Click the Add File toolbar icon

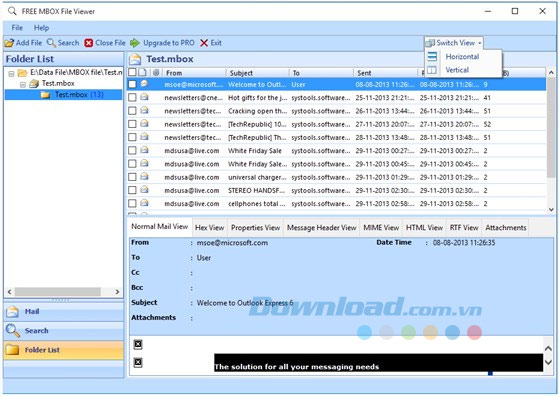[x=9, y=43]
